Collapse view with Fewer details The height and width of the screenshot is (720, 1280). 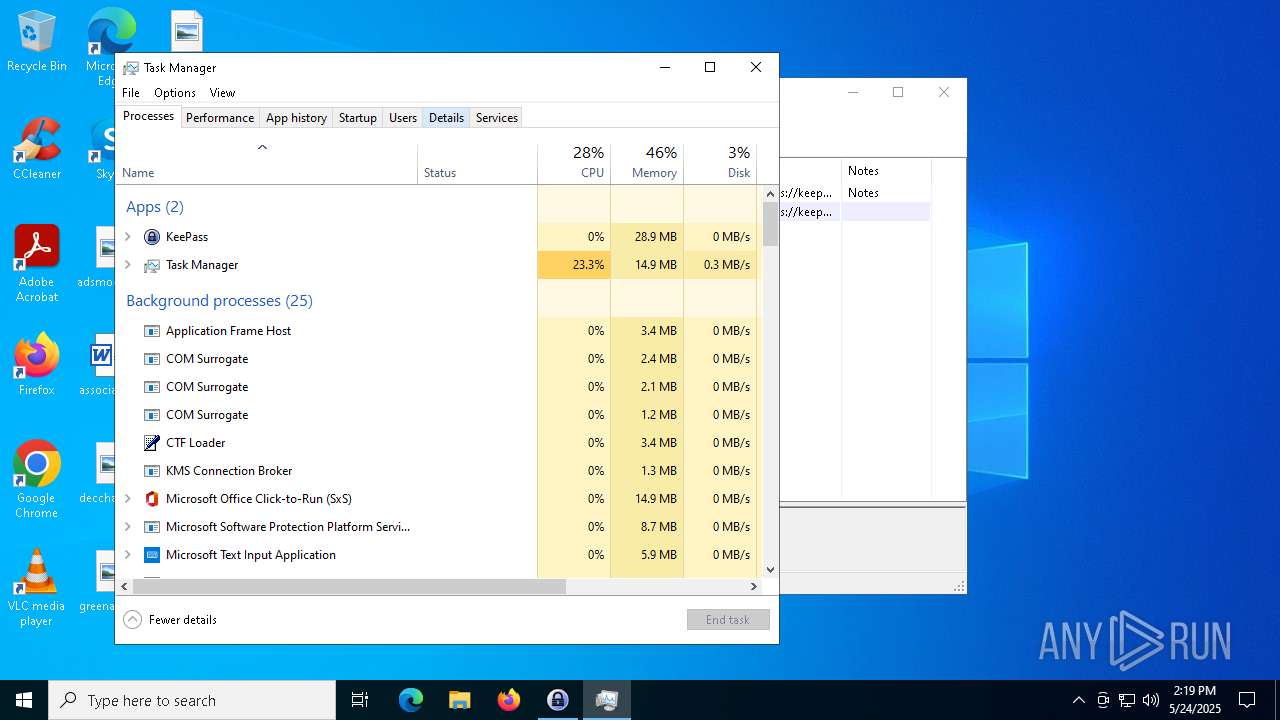coord(170,620)
